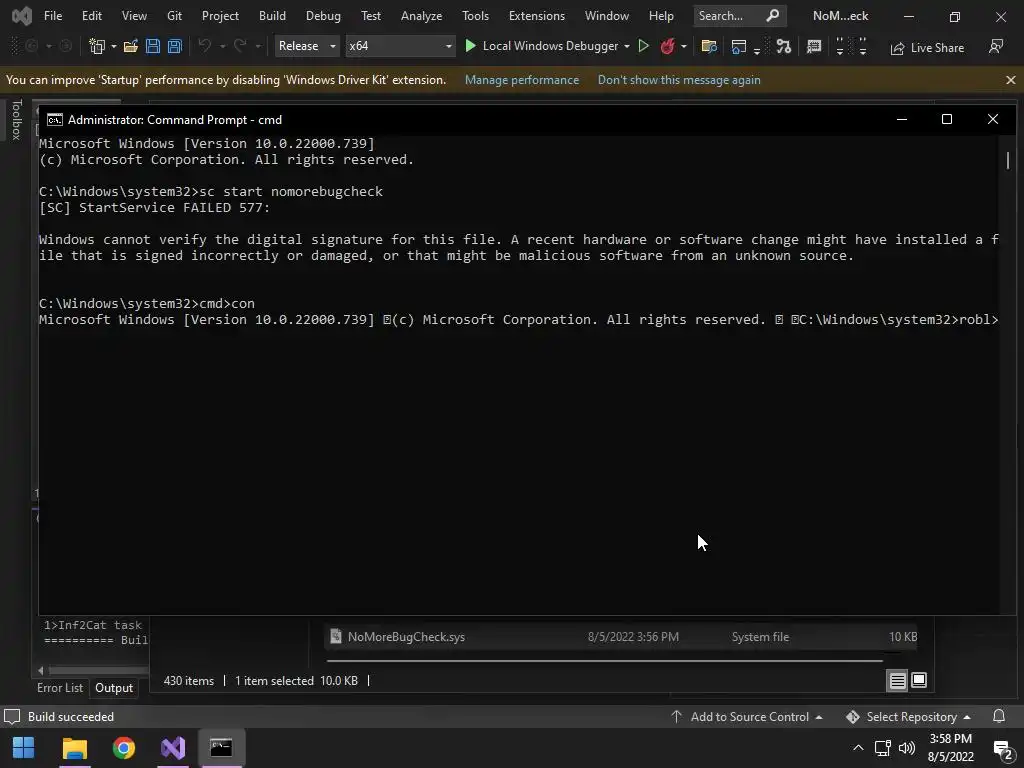Click the comment list toolbar icon
Image resolution: width=1024 pixels, height=768 pixels.
pos(814,46)
